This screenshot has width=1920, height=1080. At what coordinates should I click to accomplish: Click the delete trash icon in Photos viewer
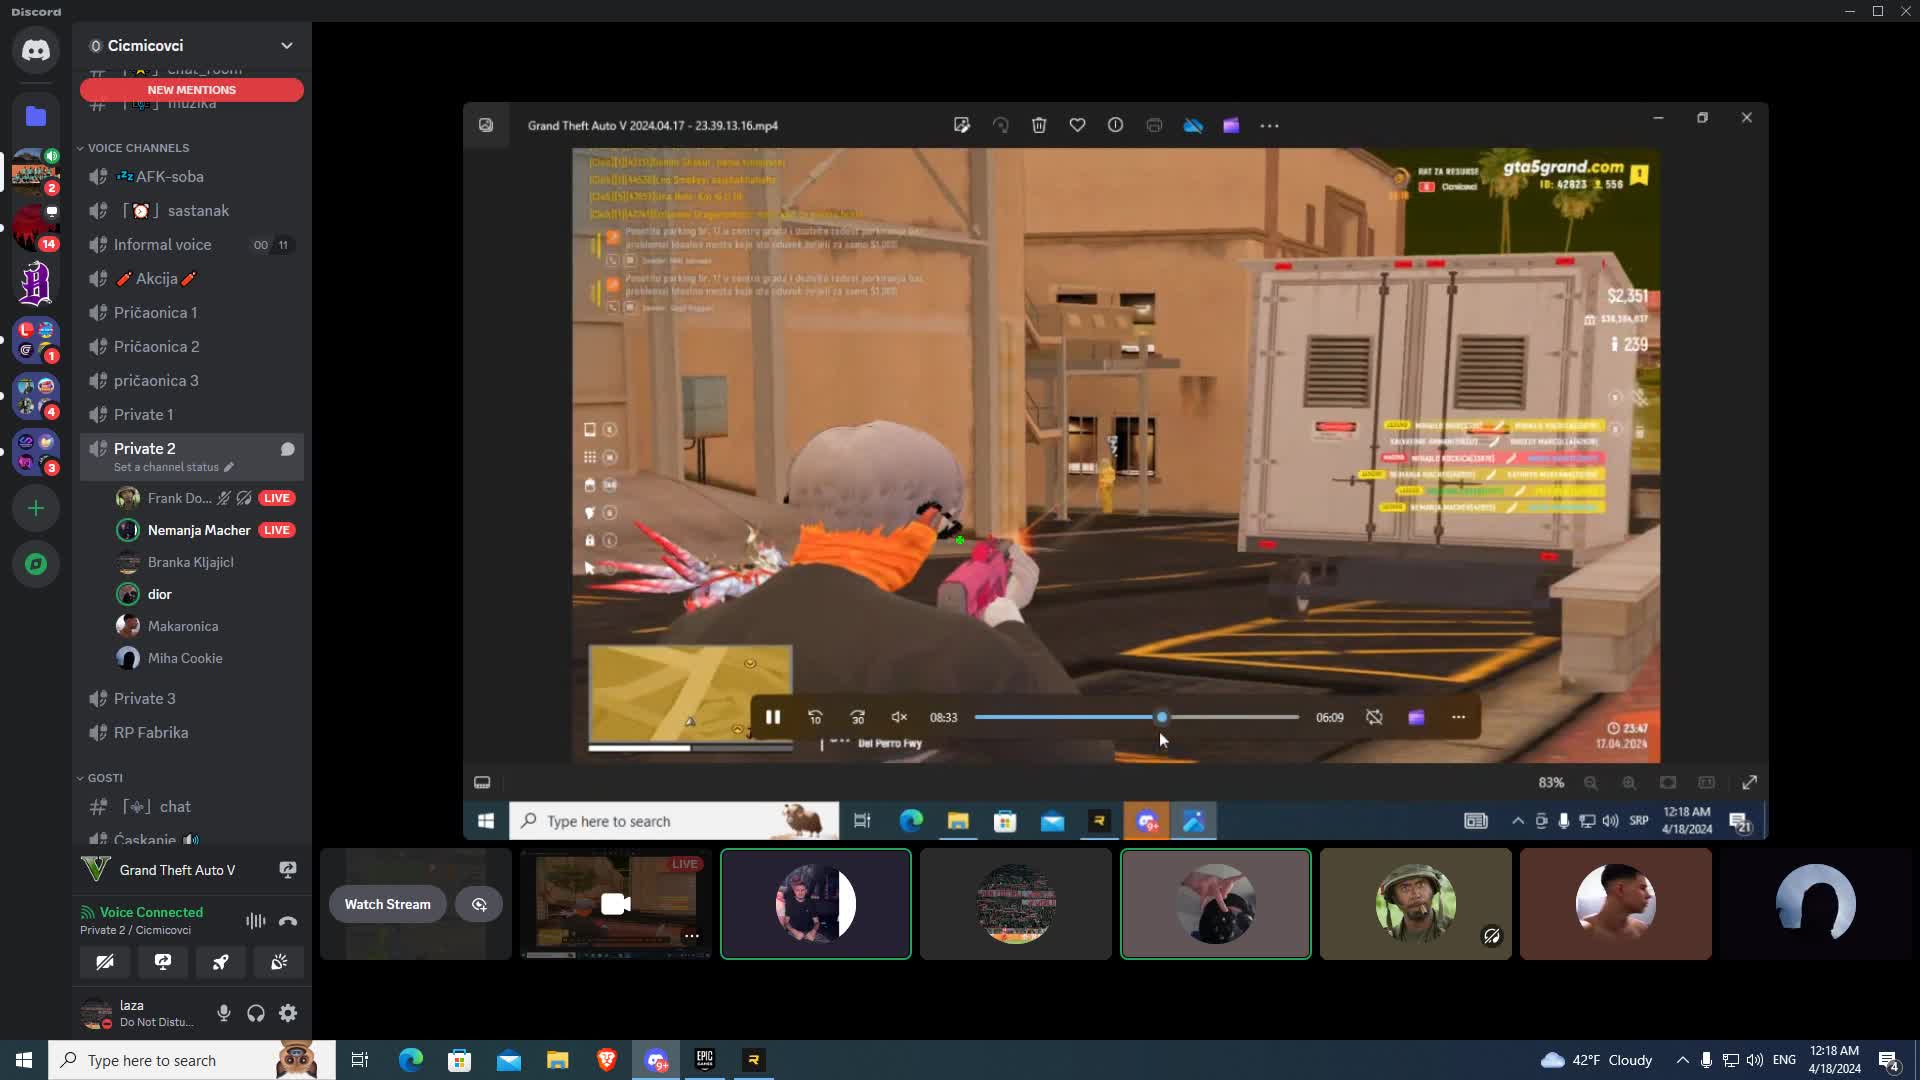(x=1039, y=125)
